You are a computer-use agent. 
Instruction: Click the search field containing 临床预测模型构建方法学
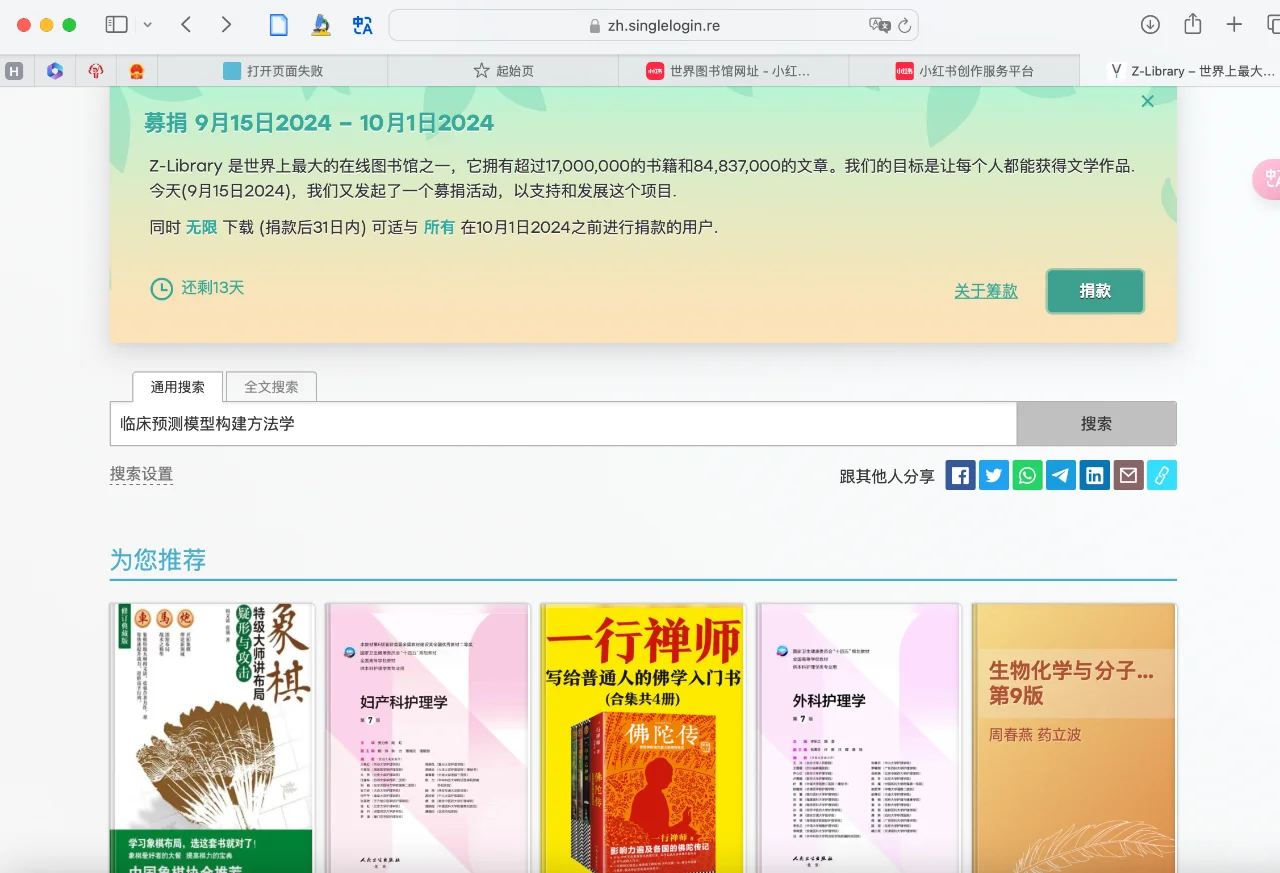[563, 424]
